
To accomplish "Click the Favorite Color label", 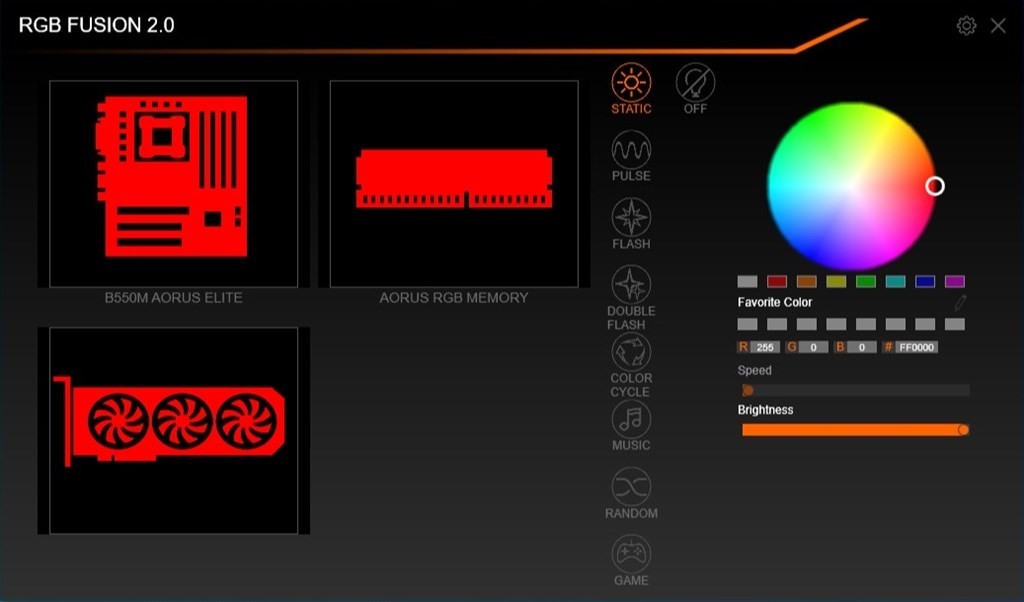I will point(775,302).
